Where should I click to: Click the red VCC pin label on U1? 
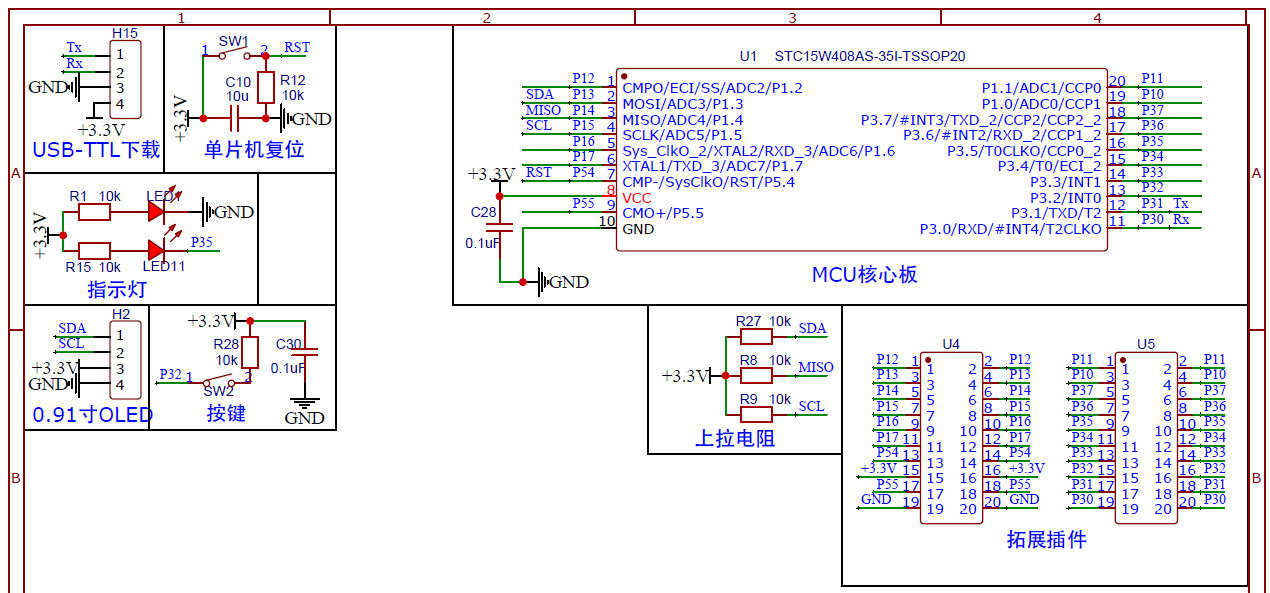tap(637, 198)
